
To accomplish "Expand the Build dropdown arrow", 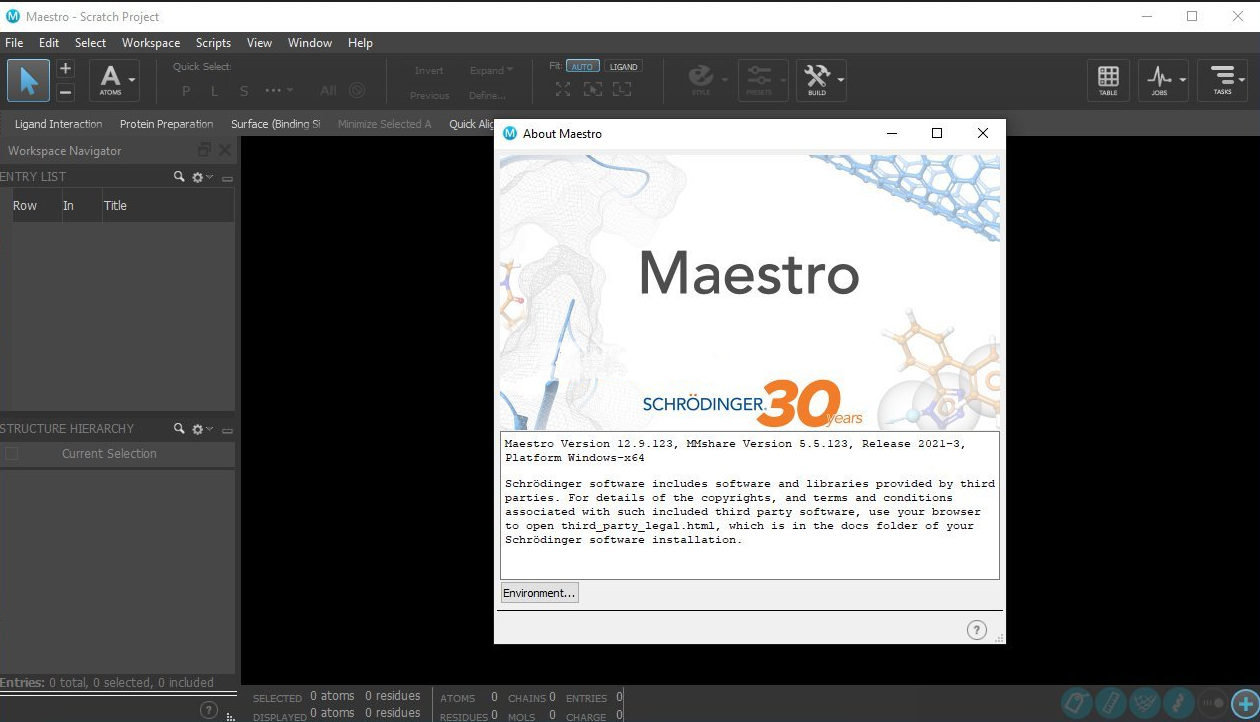I will (841, 80).
